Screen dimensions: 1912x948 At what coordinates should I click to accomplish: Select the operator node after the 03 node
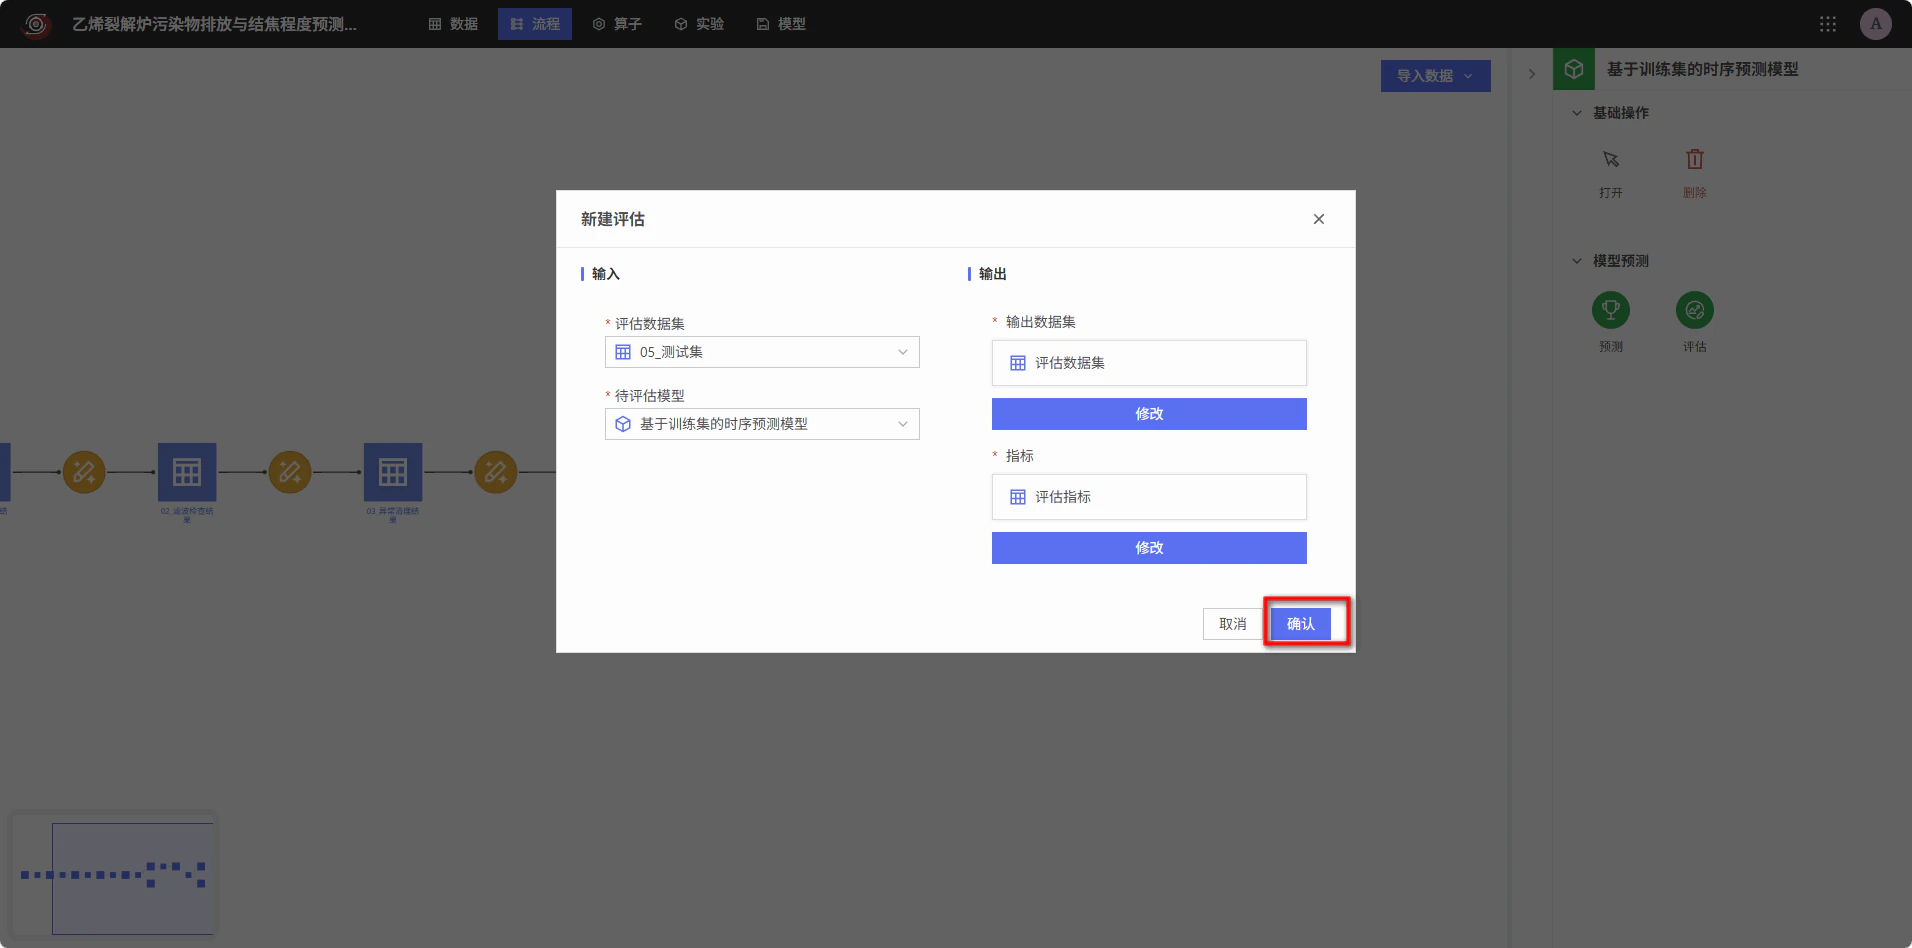coord(496,472)
